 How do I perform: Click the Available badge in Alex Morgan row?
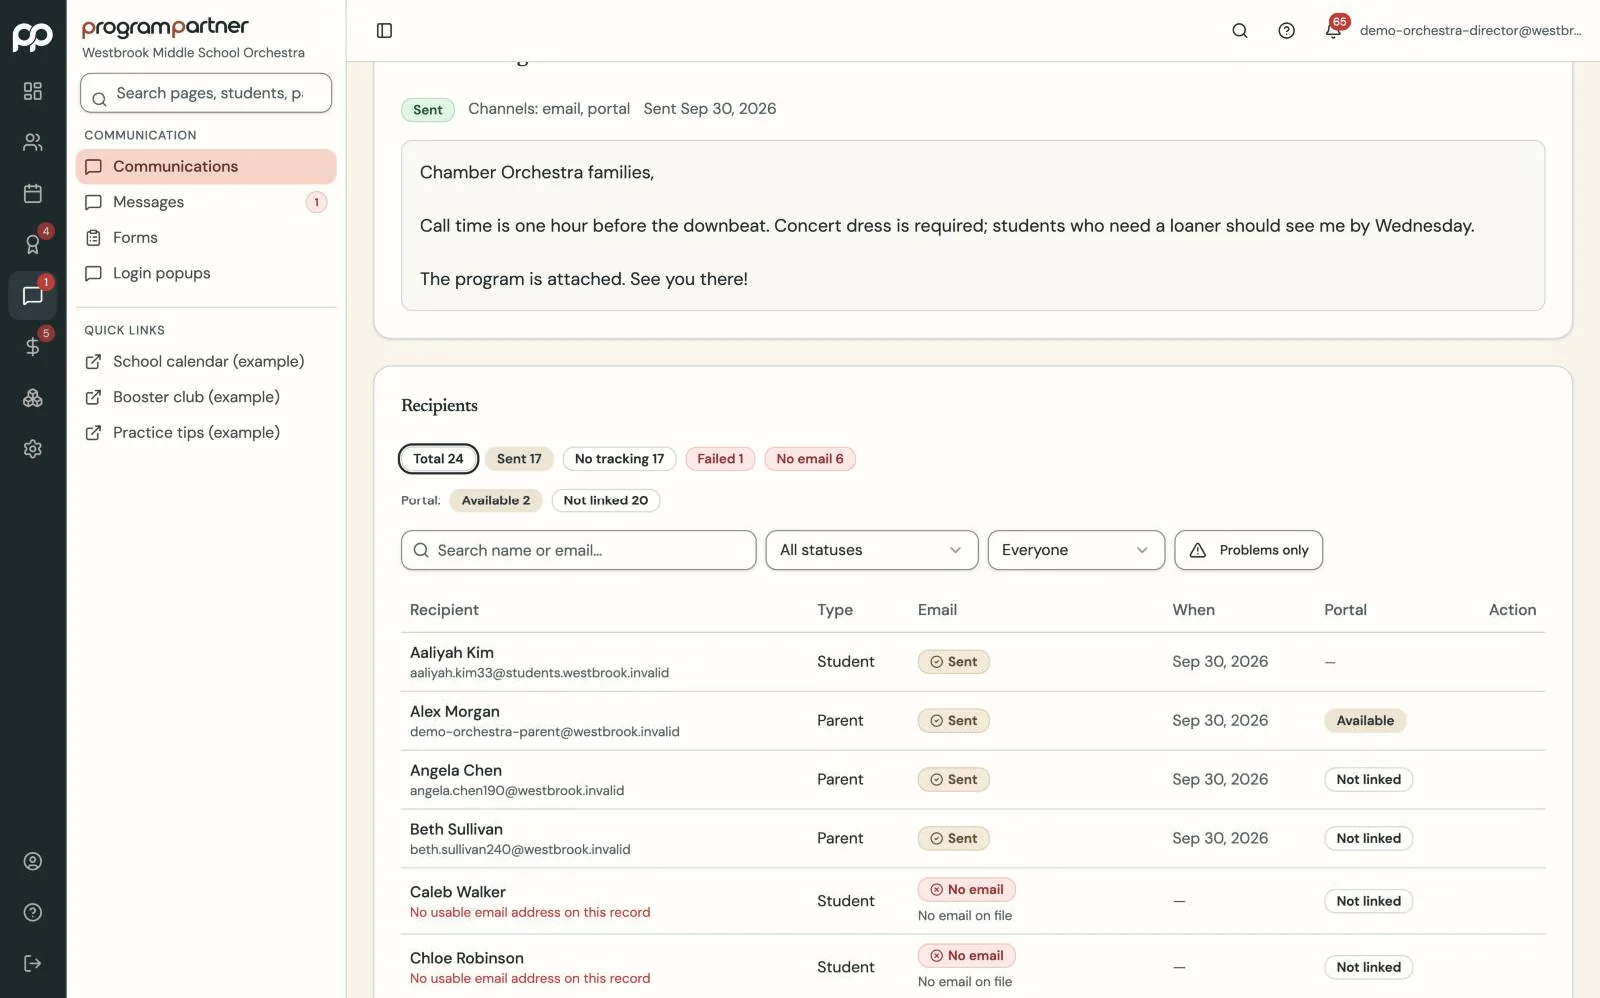coord(1365,720)
